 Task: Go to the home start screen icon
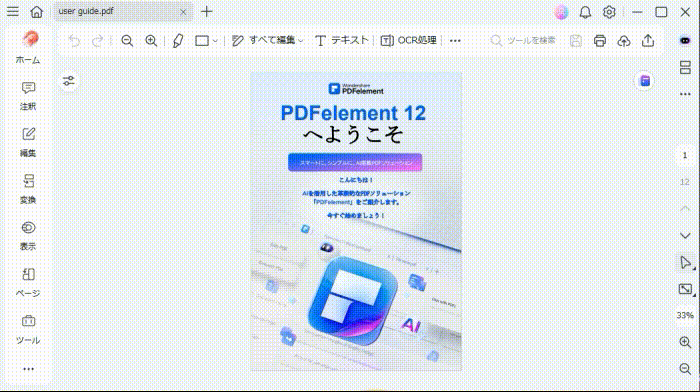37,12
